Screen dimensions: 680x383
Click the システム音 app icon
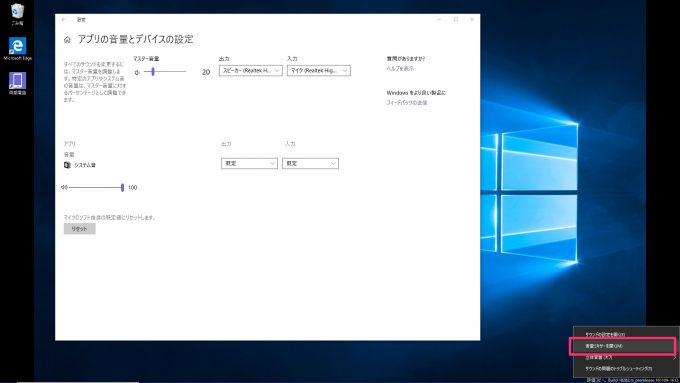[x=67, y=165]
